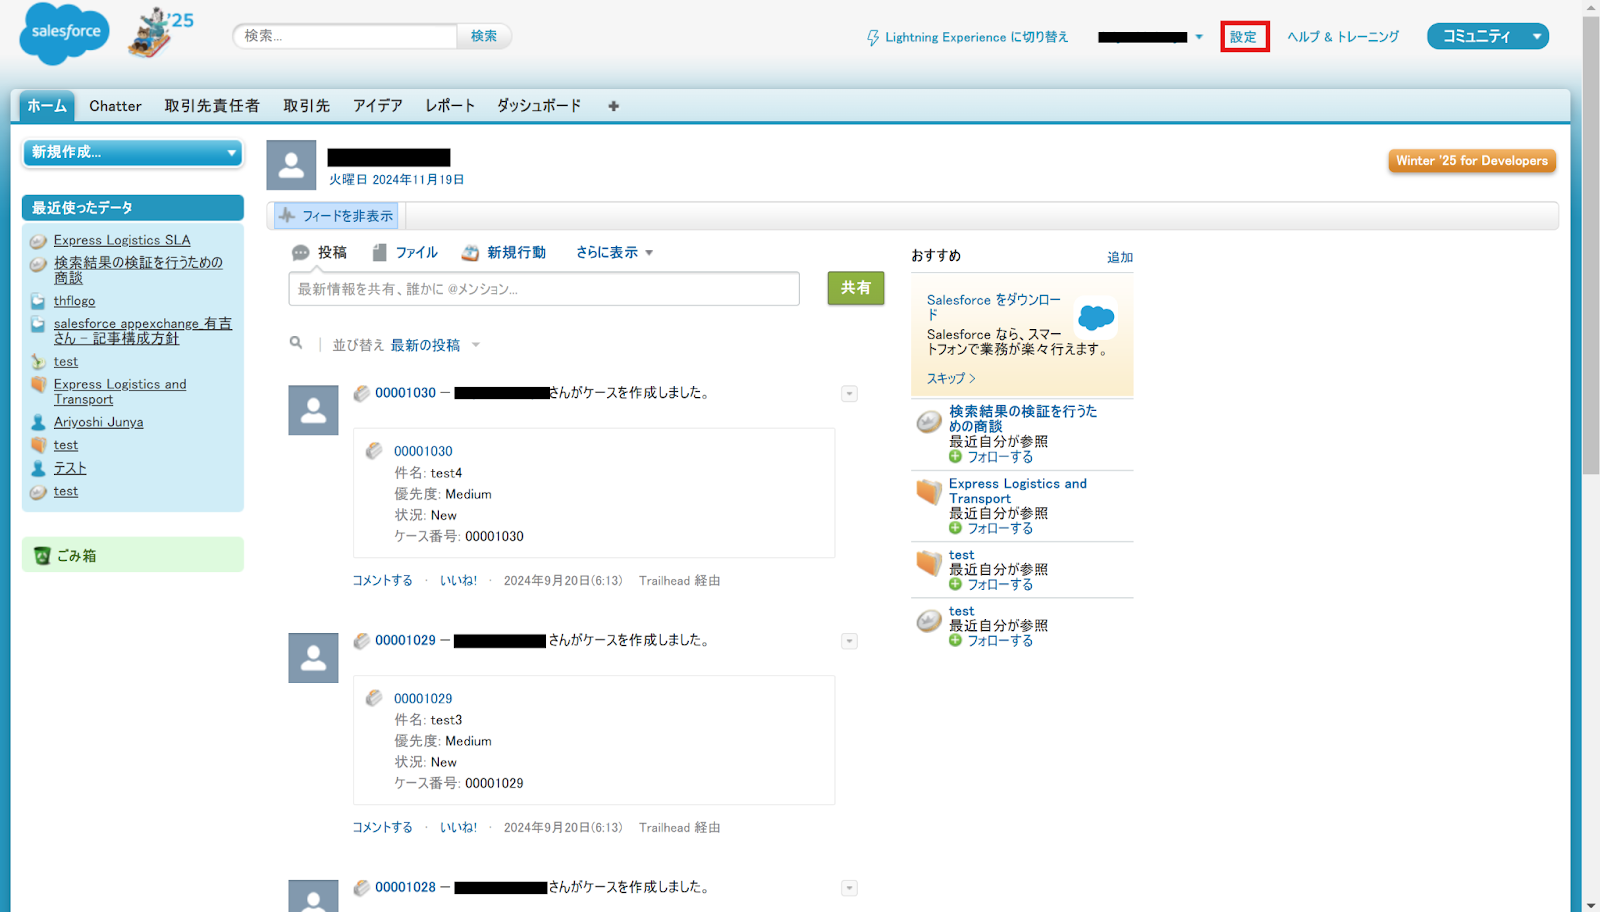Viewport: 1600px width, 912px height.
Task: Open the ごみ箱 recycle bin
Action: click(x=75, y=555)
